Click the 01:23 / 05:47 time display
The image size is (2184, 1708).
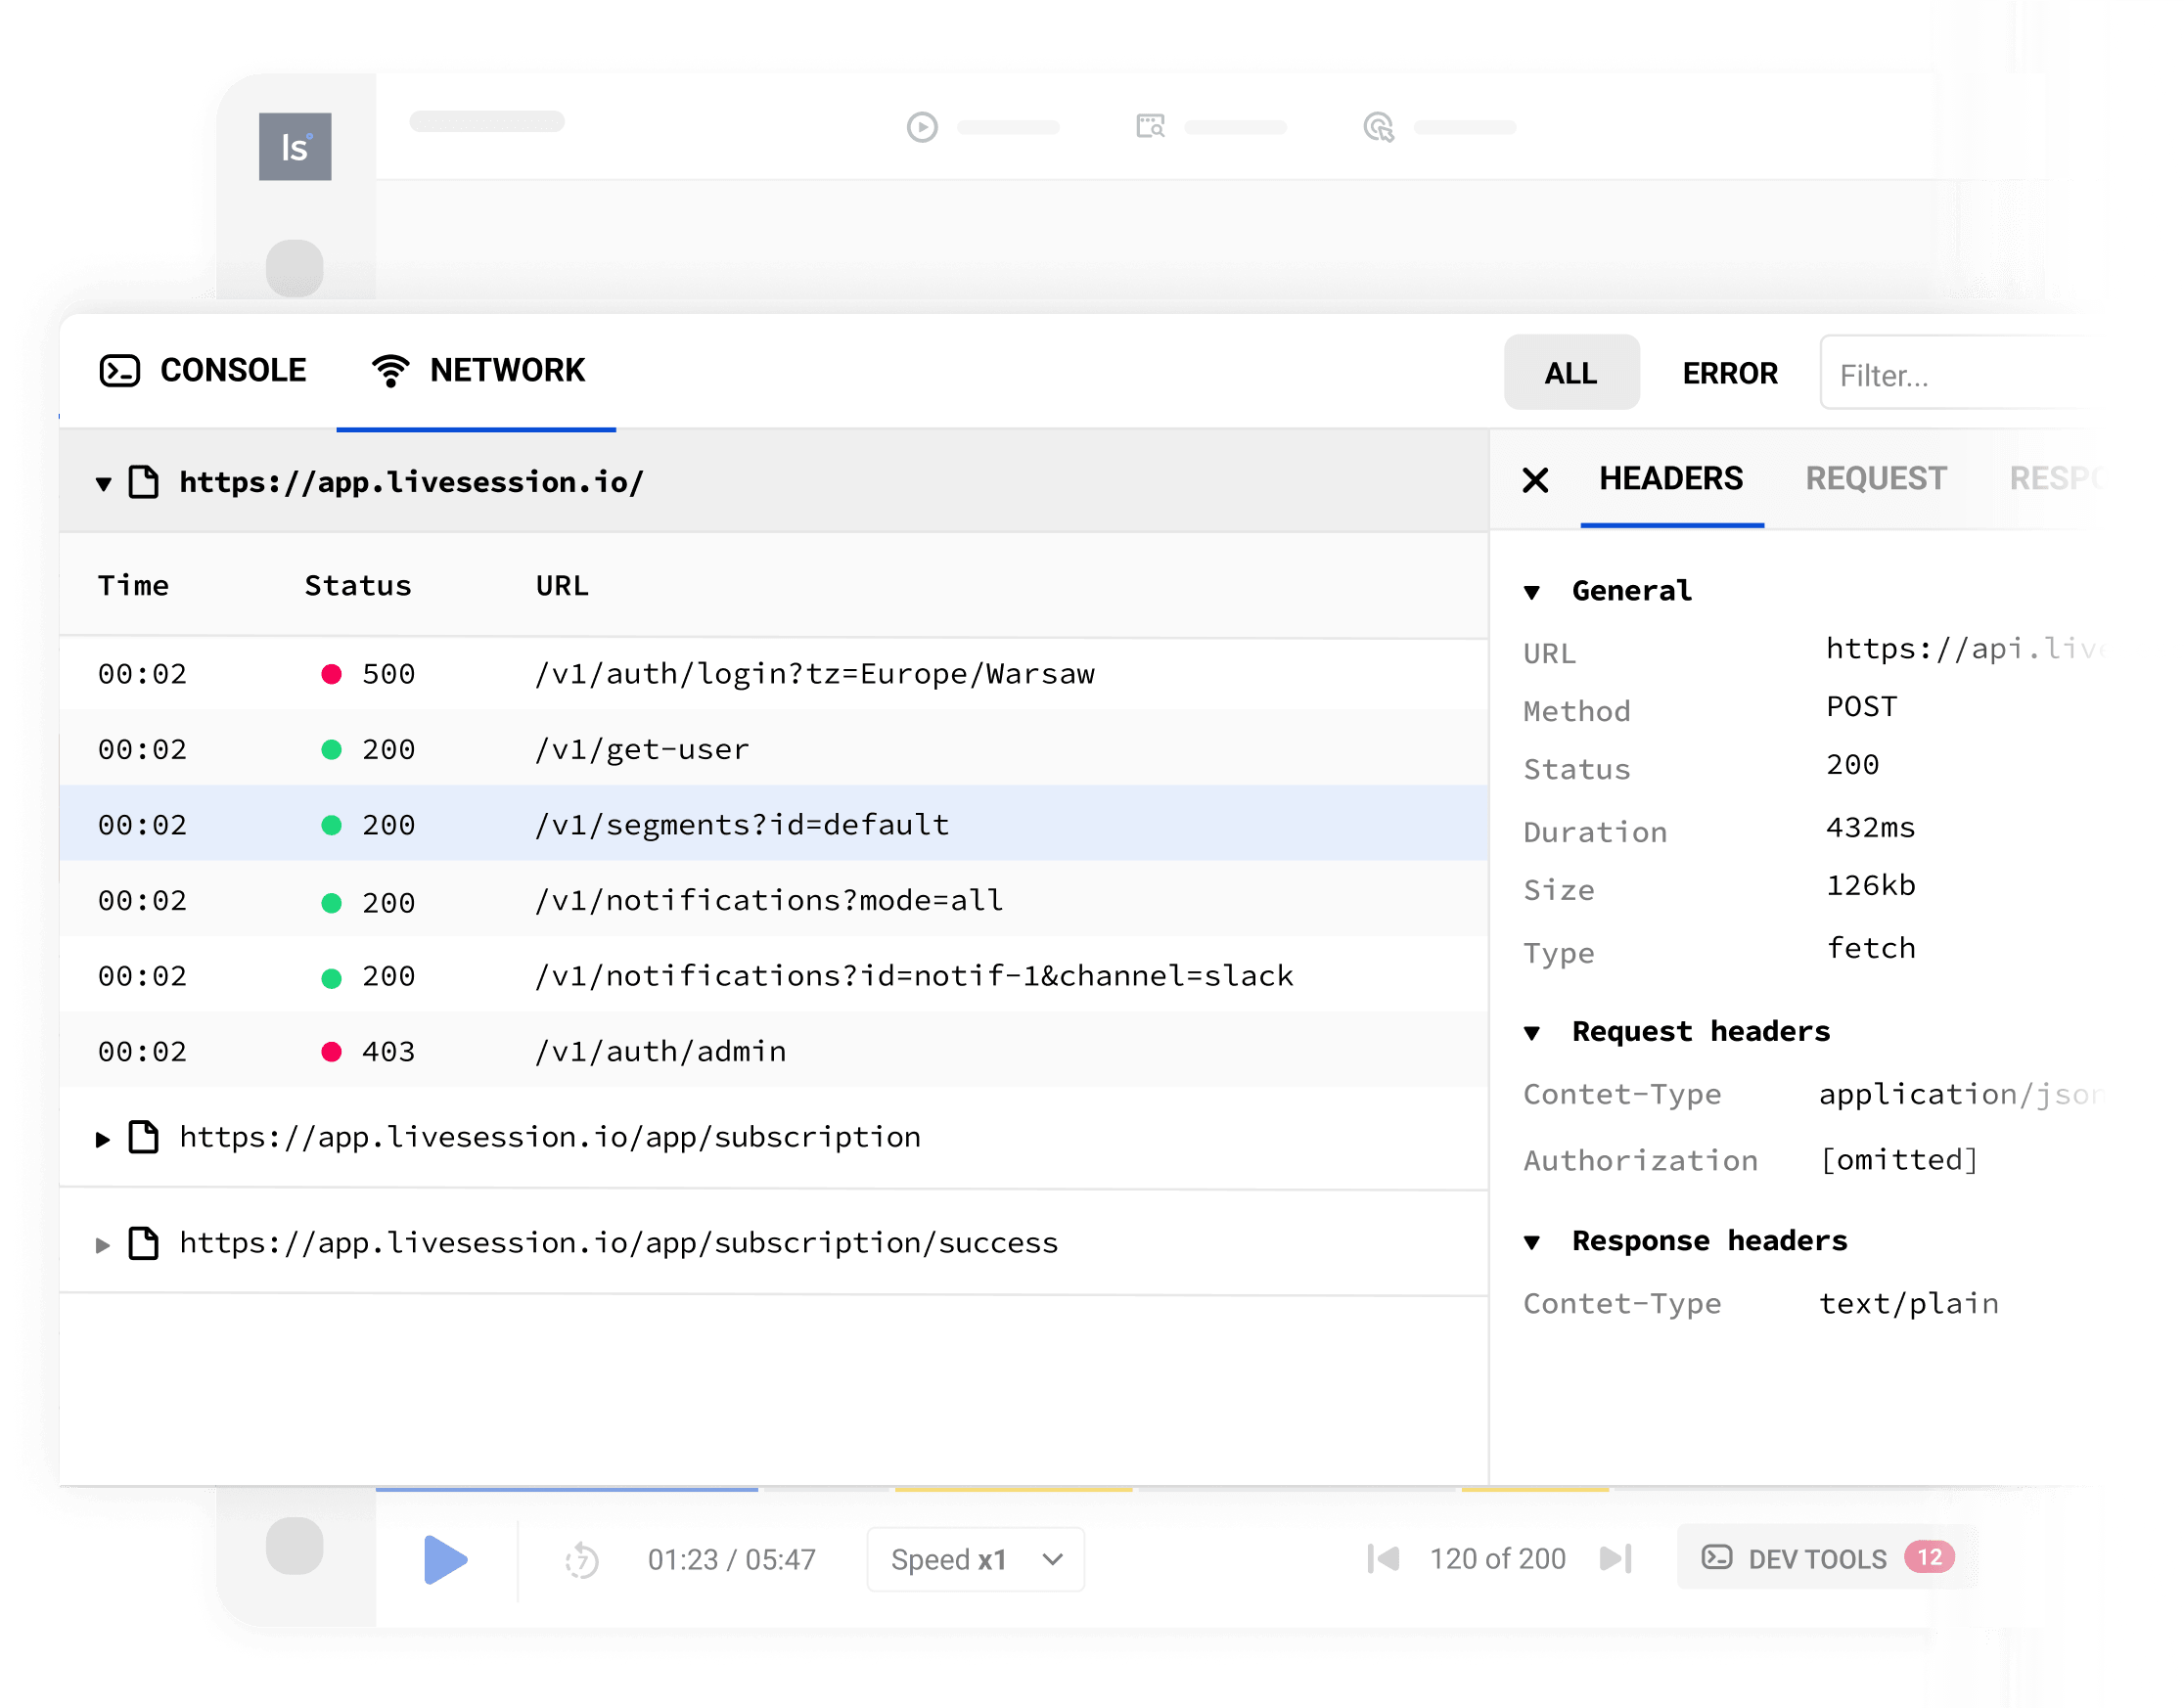[x=731, y=1560]
